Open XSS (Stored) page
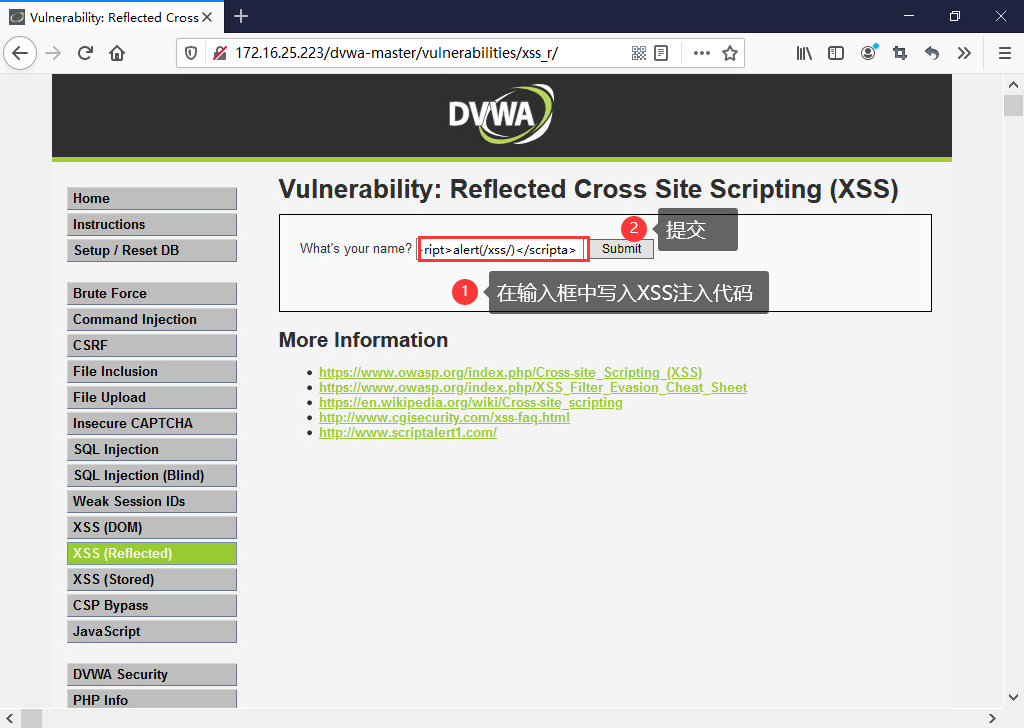 pos(152,580)
